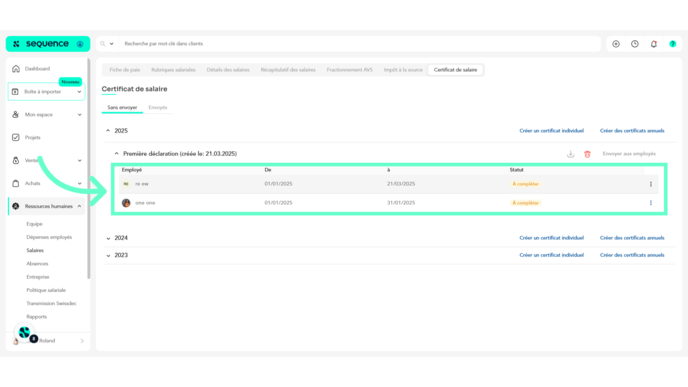
Task: Click the one one employee avatar
Action: [126, 203]
